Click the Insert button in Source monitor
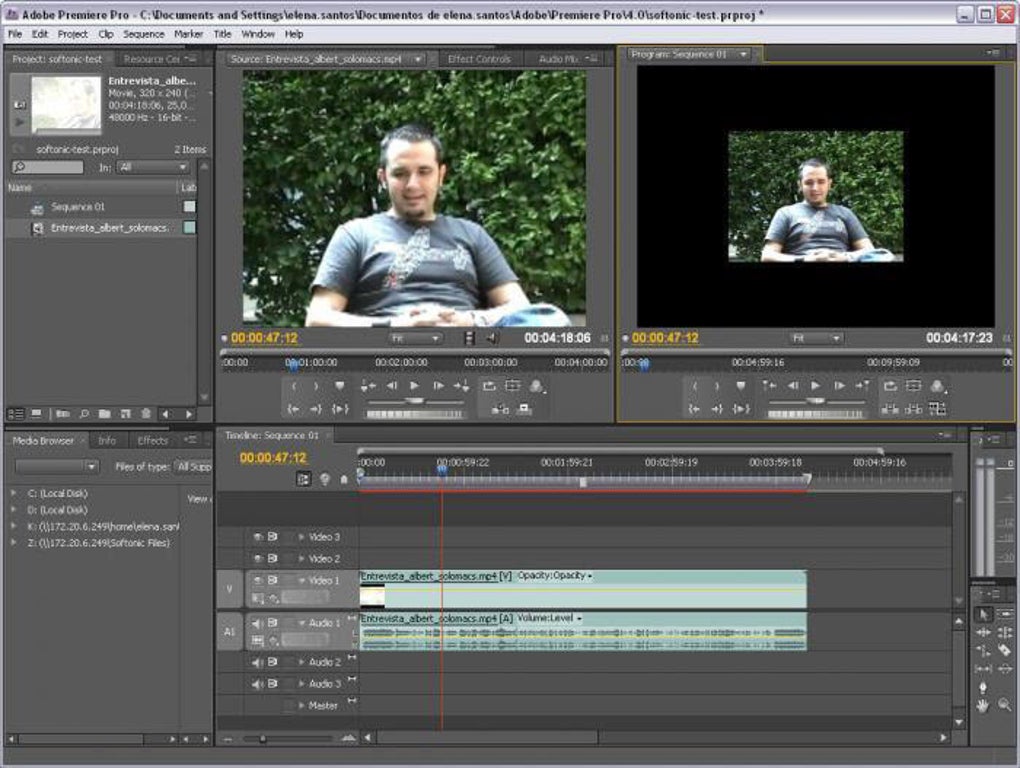The image size is (1020, 768). [x=489, y=386]
